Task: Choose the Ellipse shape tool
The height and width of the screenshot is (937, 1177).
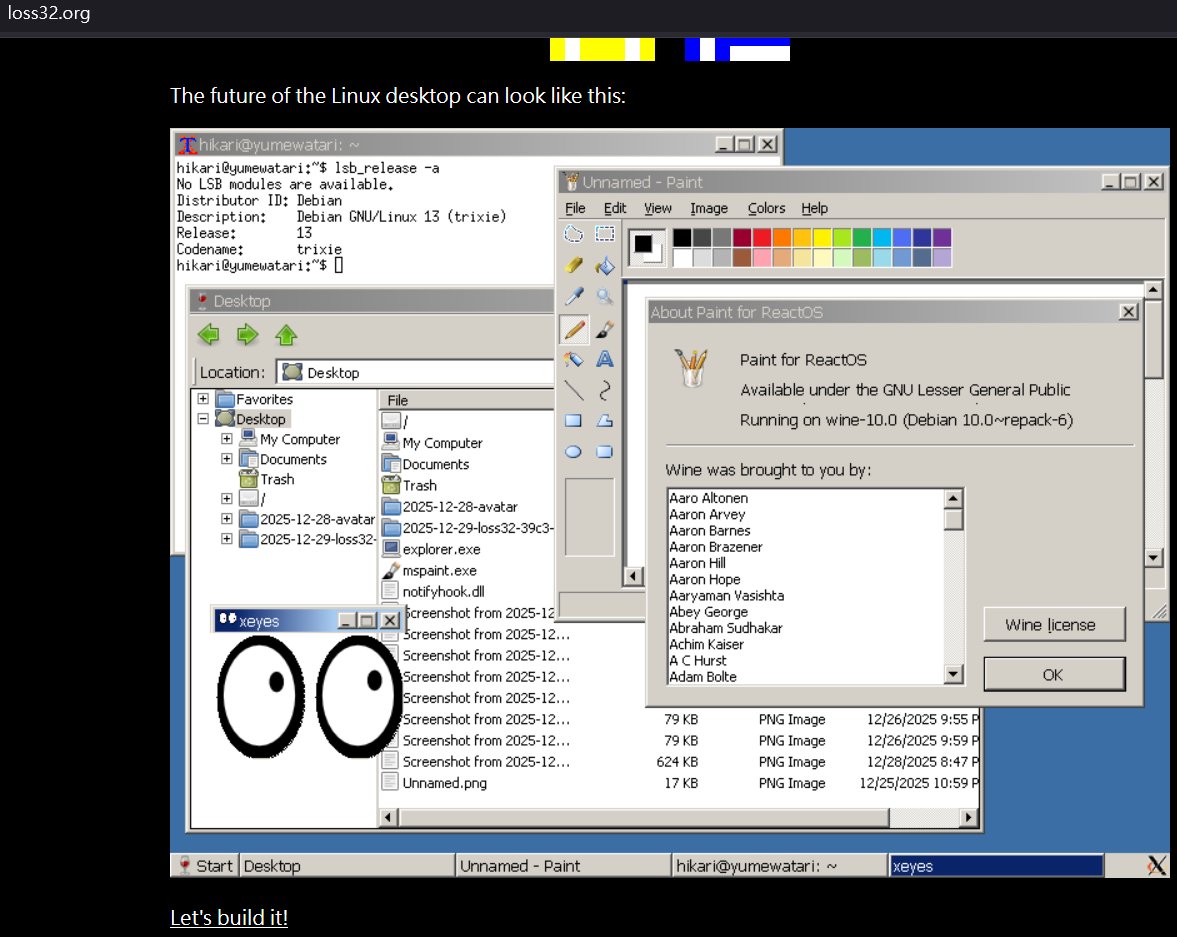Action: coord(574,451)
